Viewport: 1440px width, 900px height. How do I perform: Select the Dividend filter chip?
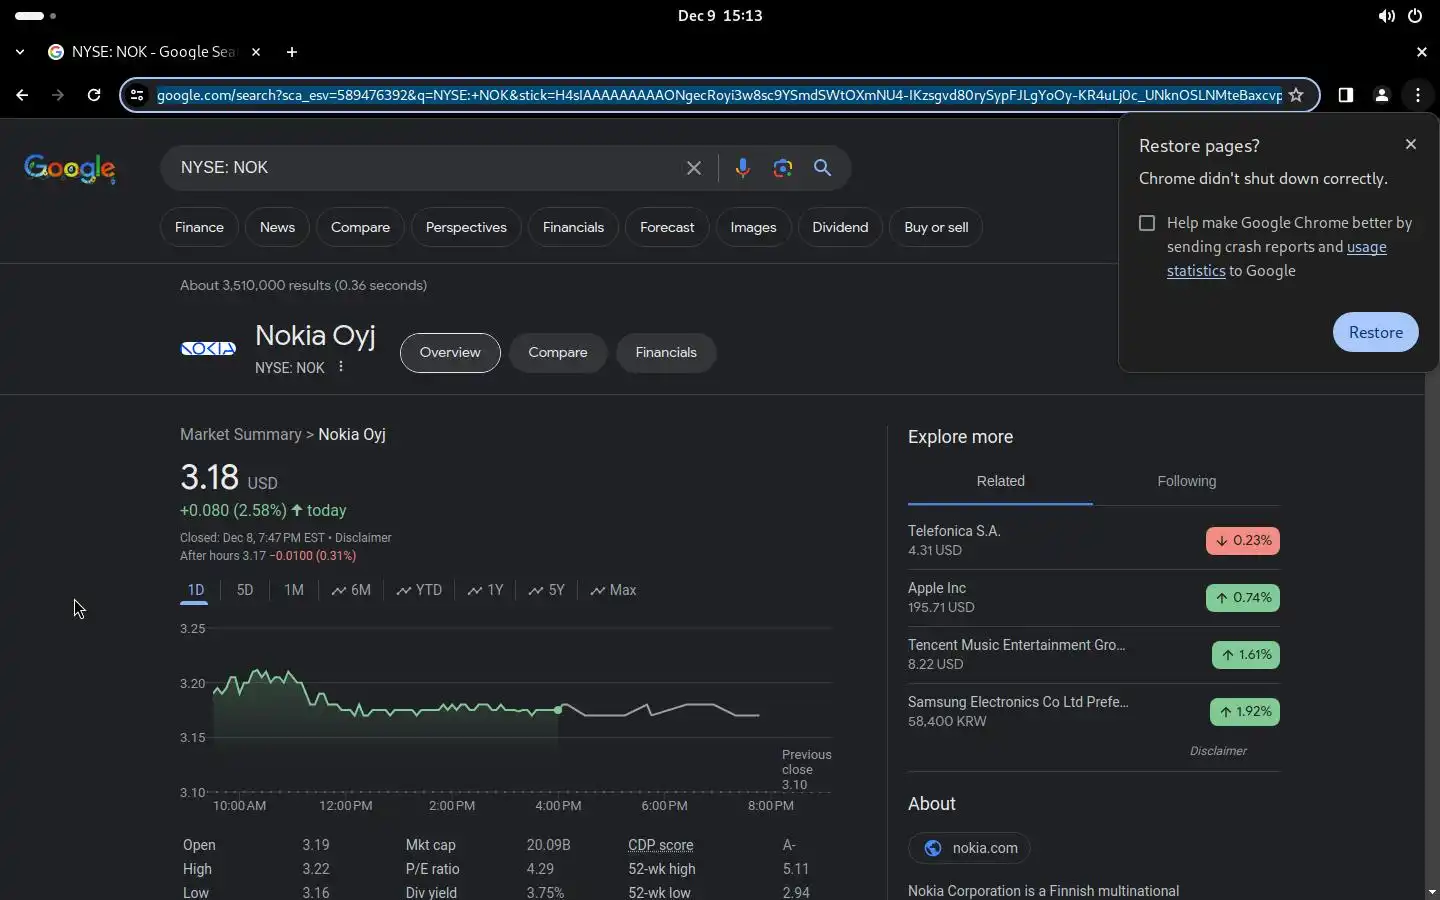(840, 227)
